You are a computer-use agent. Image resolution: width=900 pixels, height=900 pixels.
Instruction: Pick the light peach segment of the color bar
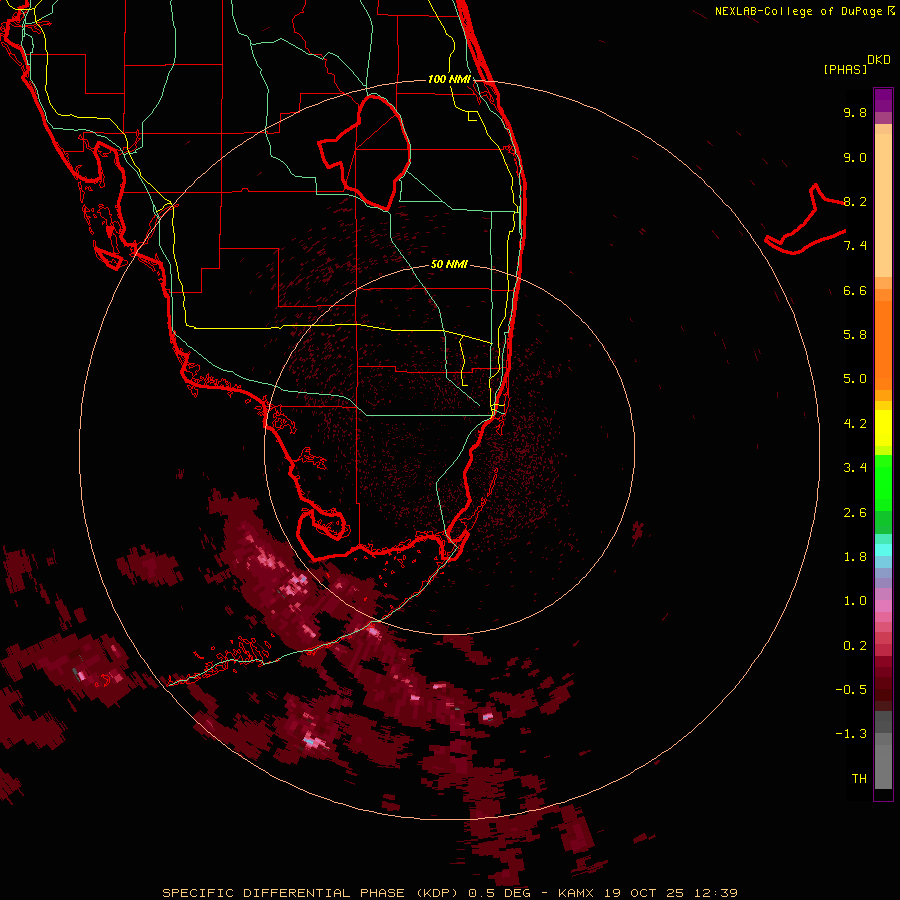coord(883,205)
